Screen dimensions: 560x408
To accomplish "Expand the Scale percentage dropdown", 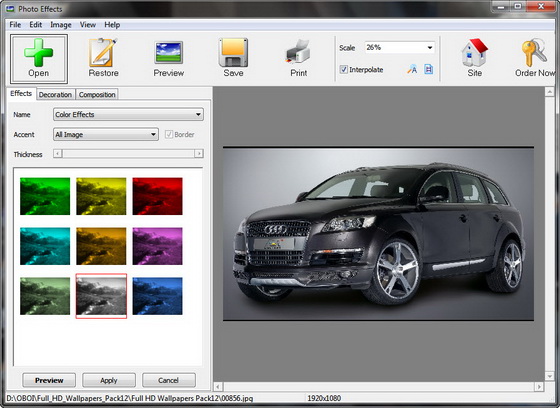I will pyautogui.click(x=430, y=48).
